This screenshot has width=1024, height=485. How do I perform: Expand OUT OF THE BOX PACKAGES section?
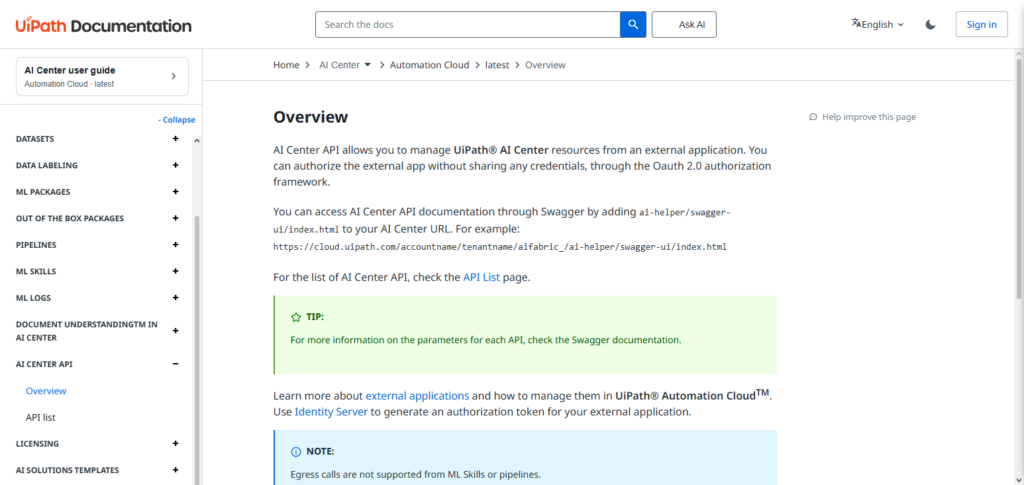click(175, 218)
